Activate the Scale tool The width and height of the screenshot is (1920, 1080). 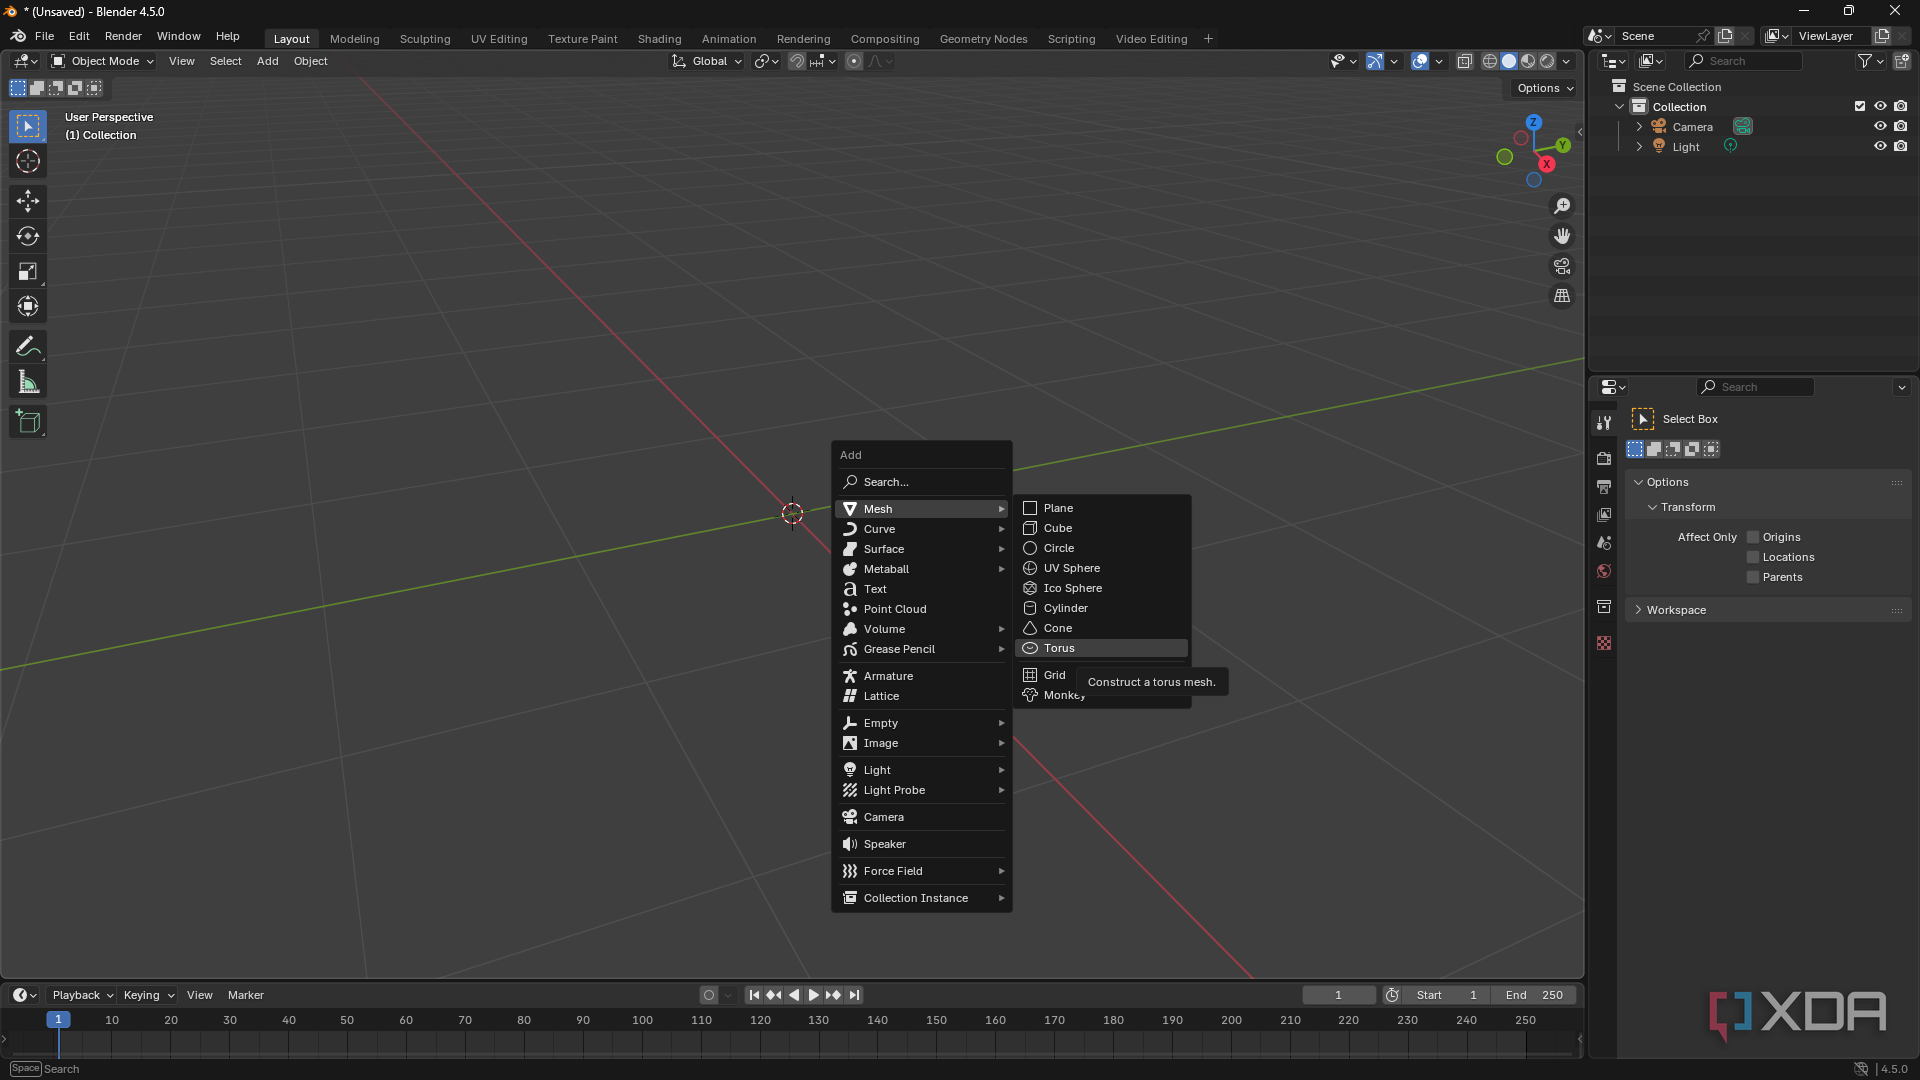coord(28,271)
